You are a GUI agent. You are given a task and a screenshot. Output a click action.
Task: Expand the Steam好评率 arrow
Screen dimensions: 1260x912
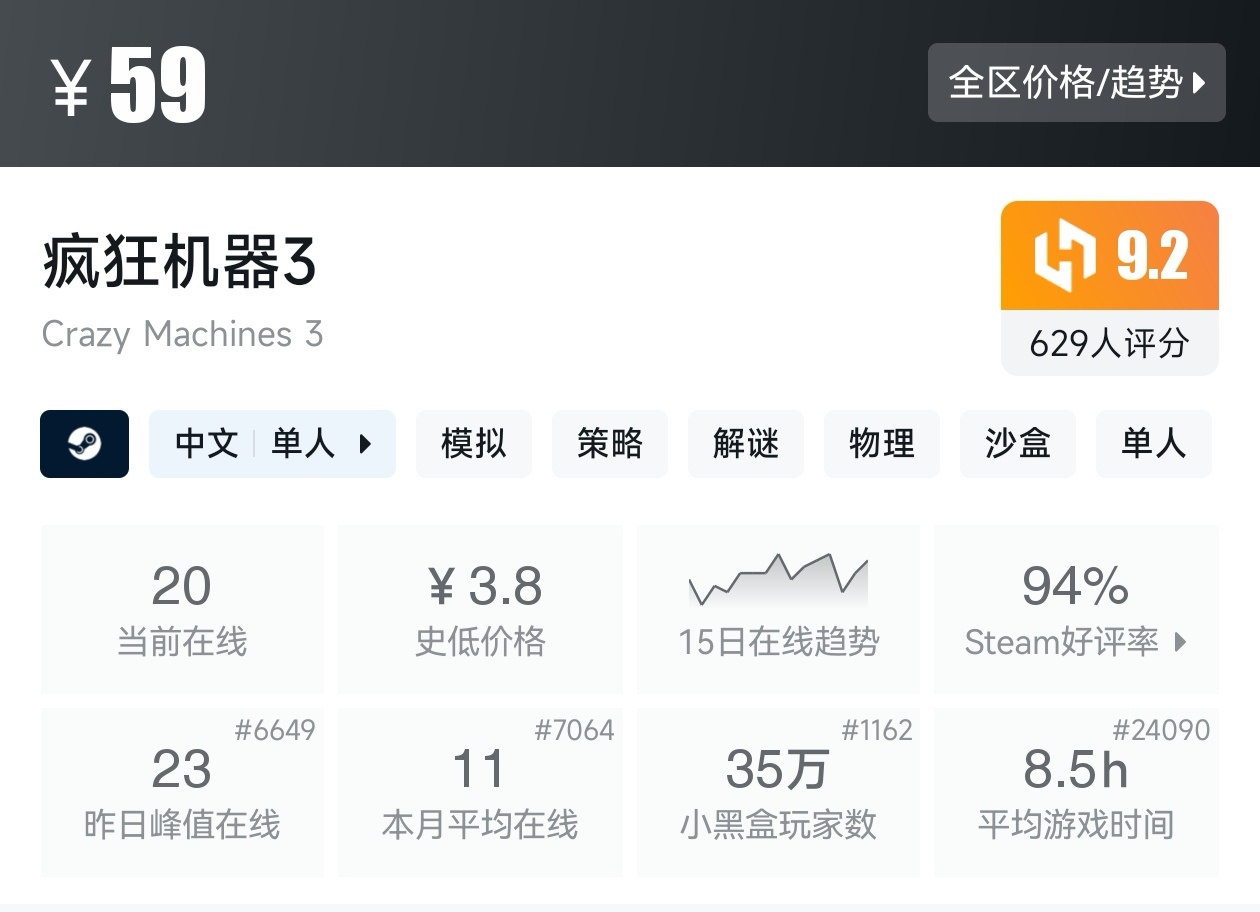[x=1181, y=642]
